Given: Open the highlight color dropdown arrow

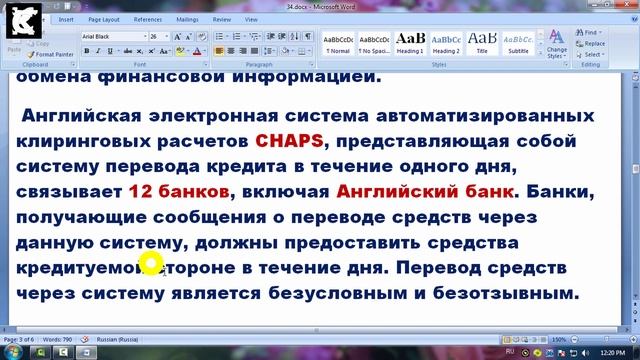Looking at the screenshot, I should tap(187, 51).
